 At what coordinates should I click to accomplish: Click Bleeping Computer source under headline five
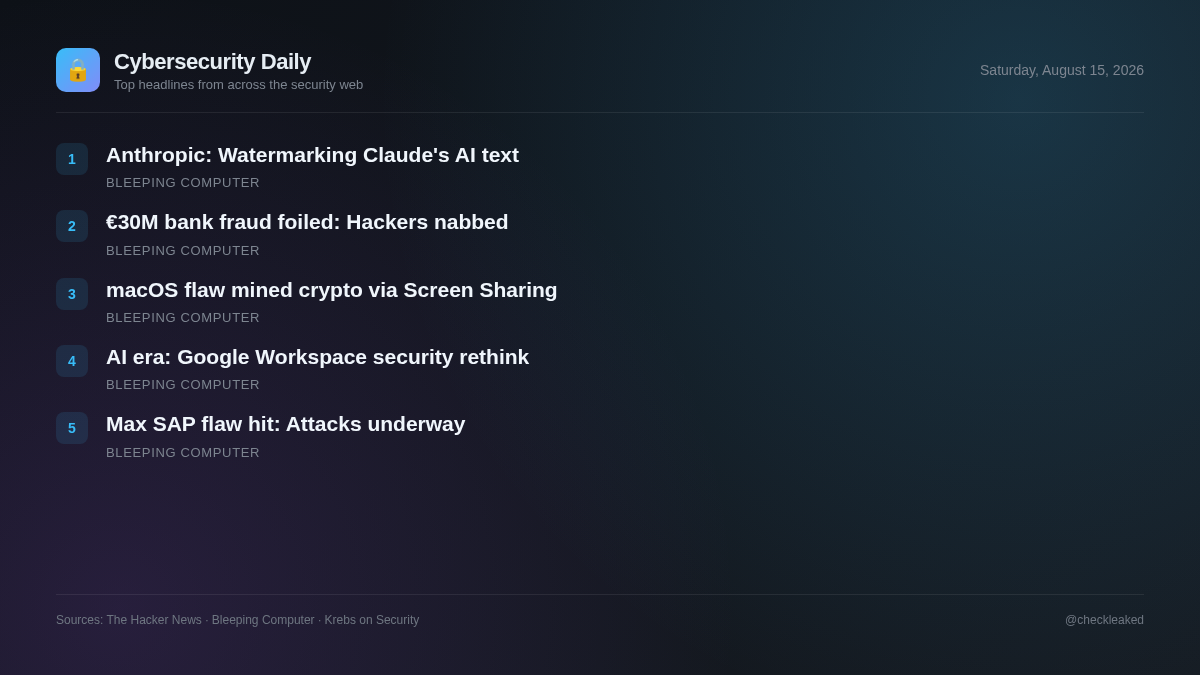pos(183,453)
